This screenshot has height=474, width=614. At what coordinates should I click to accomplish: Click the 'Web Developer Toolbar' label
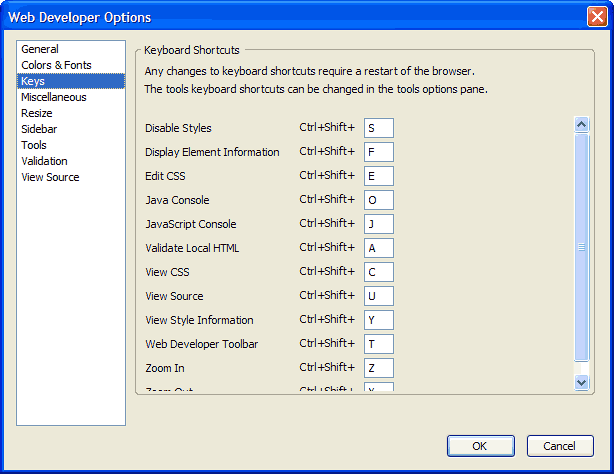click(202, 344)
